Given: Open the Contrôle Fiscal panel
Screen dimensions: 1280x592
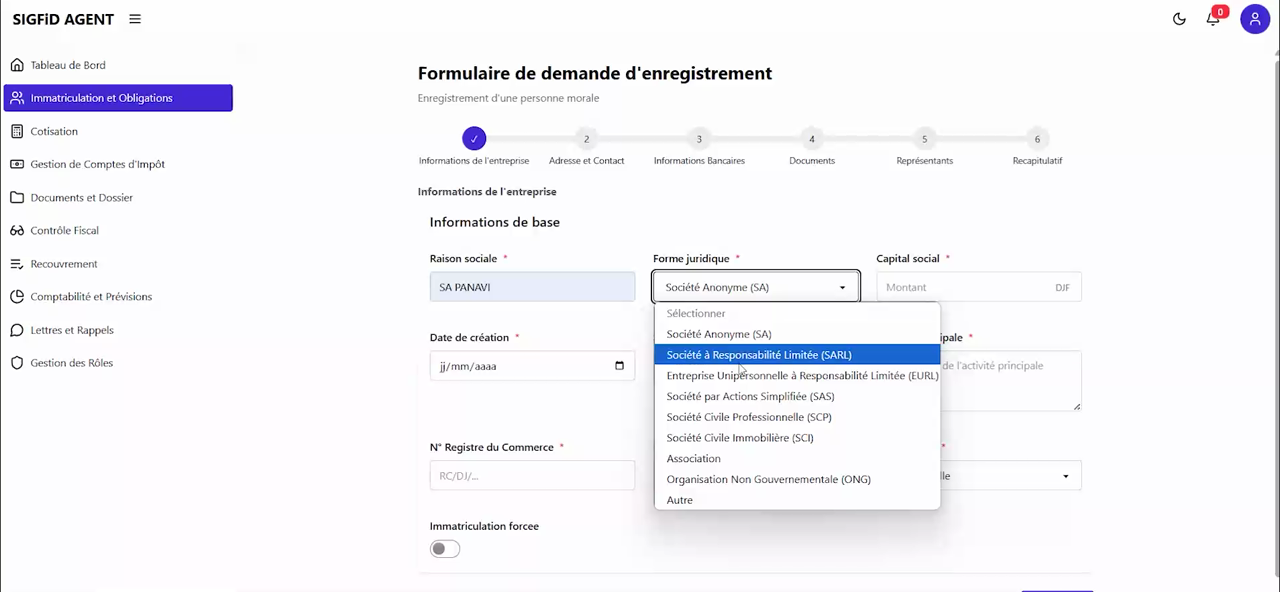Looking at the screenshot, I should click(x=65, y=230).
